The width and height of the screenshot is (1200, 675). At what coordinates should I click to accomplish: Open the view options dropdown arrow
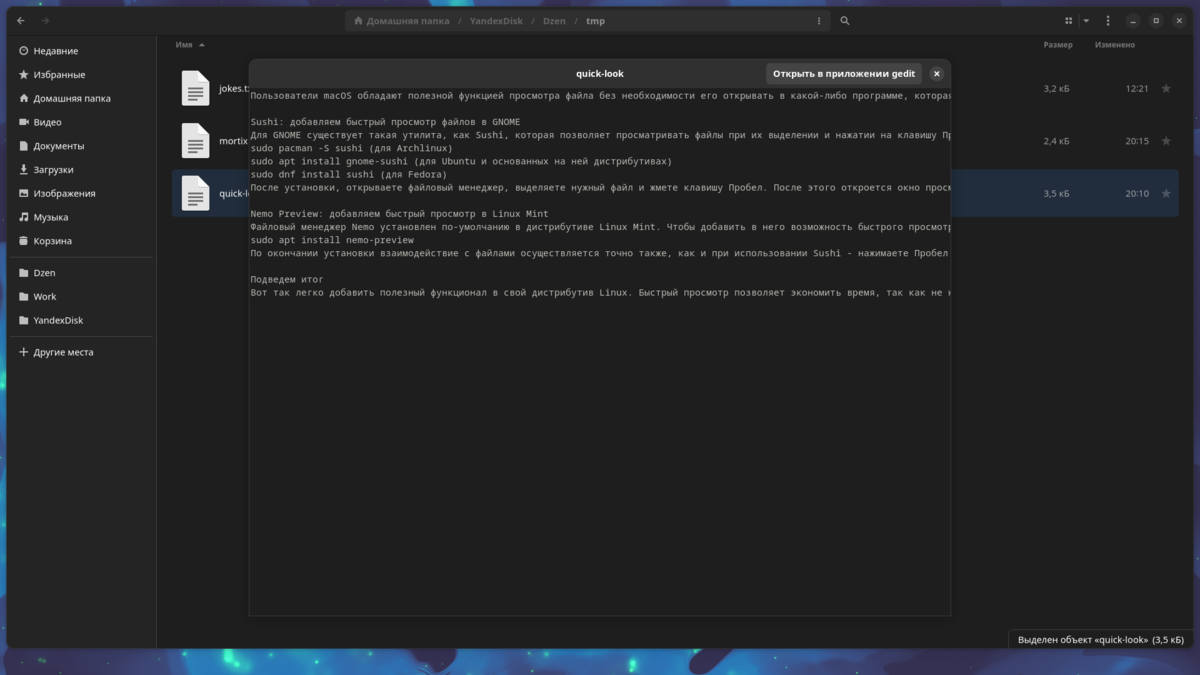1084,20
